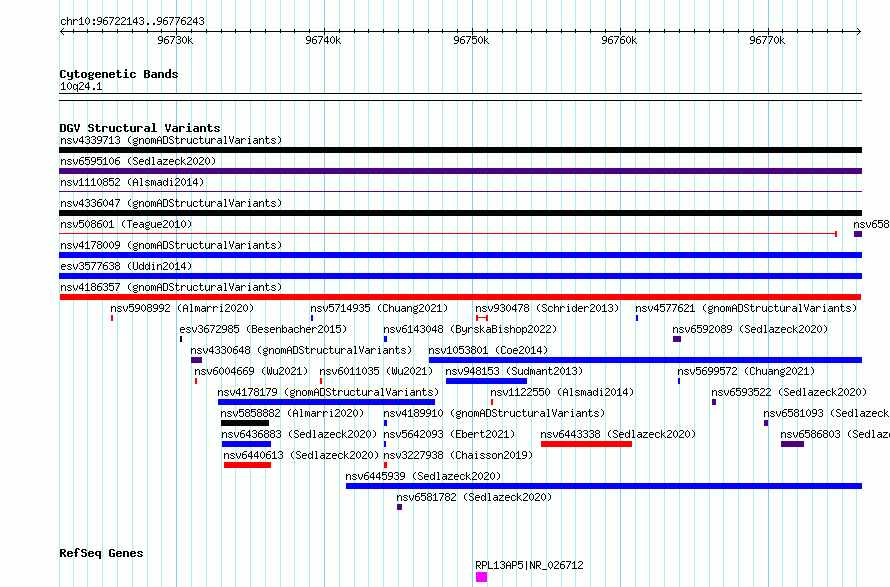Open the esv3577638 (Uddin2014) label

coord(126,266)
